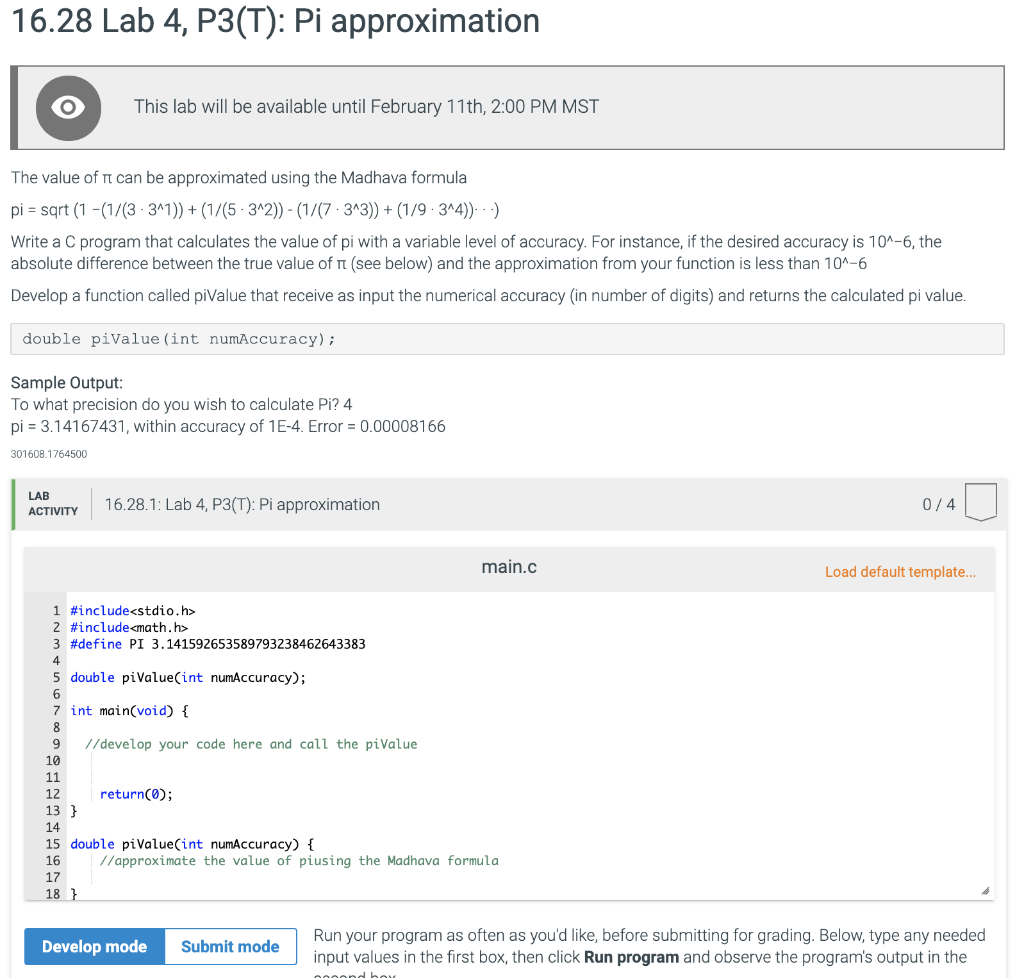The height and width of the screenshot is (978, 1024).
Task: Switch to Submit mode
Action: coord(229,946)
